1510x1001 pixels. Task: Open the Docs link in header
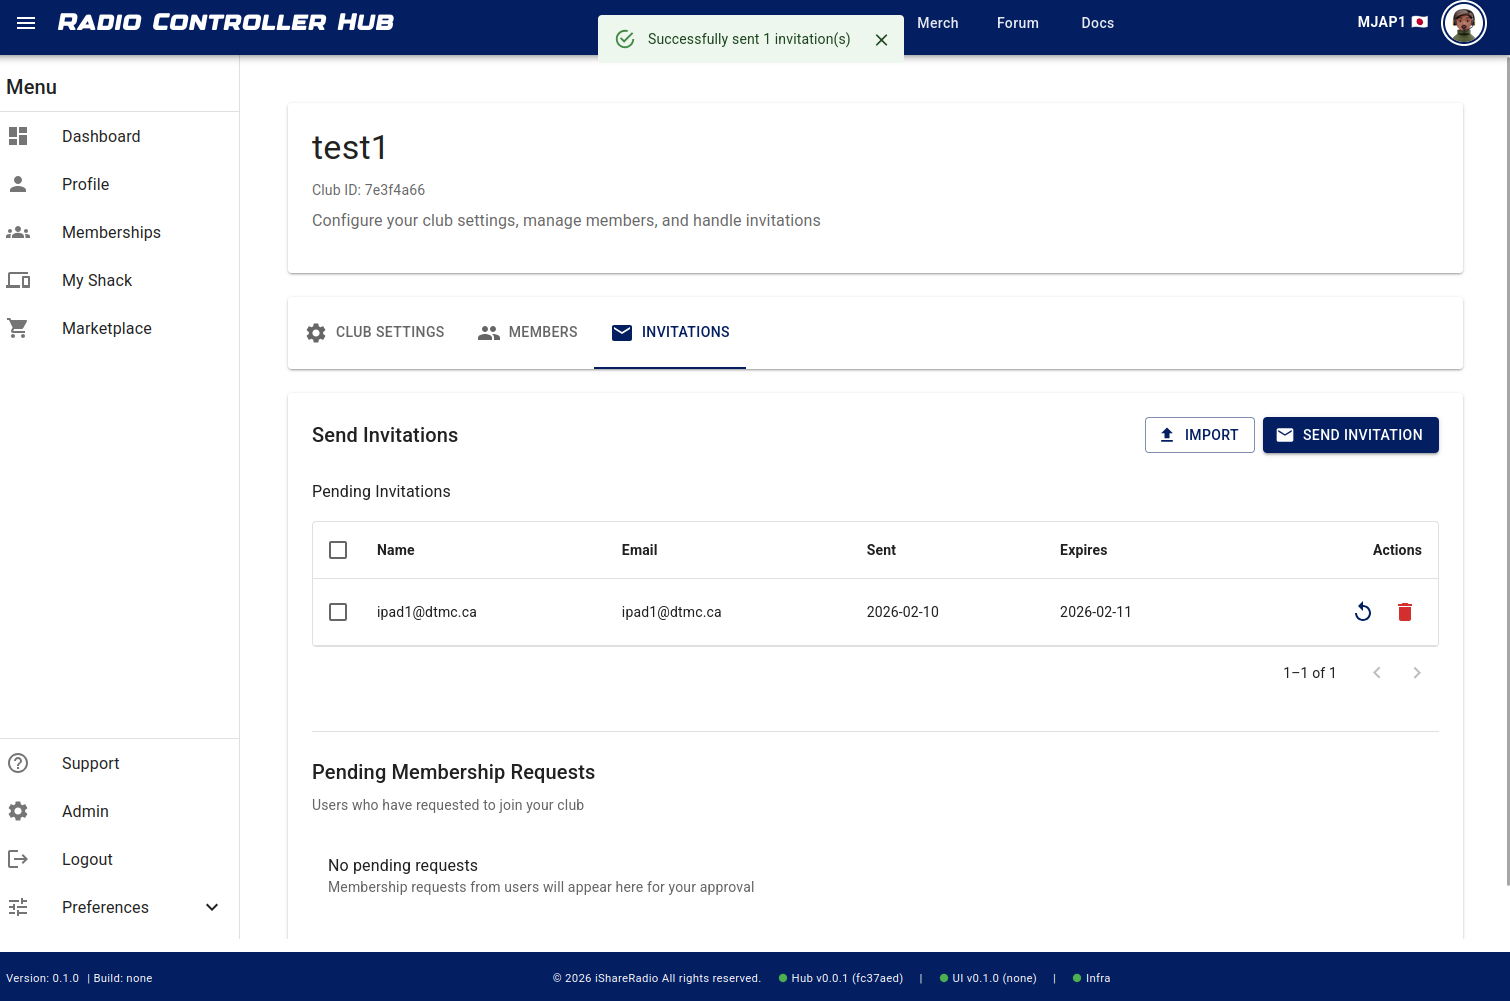pos(1097,23)
